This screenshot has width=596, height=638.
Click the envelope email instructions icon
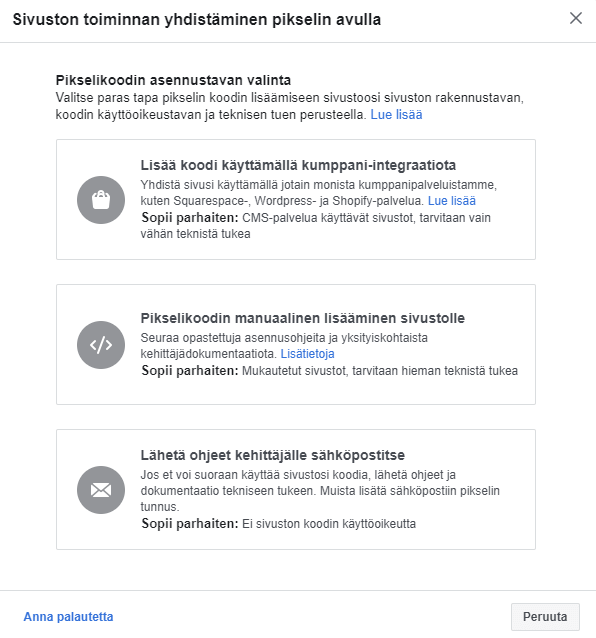[x=101, y=489]
